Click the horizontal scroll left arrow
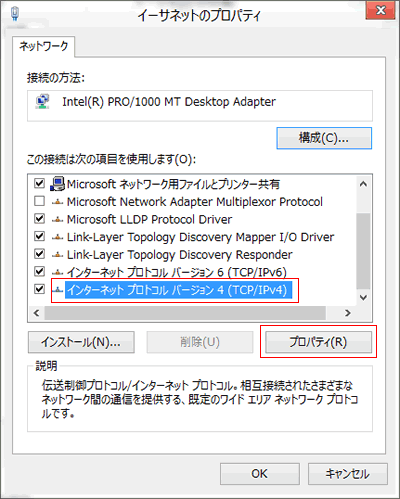Screen dimensions: 400x499 tap(36, 313)
